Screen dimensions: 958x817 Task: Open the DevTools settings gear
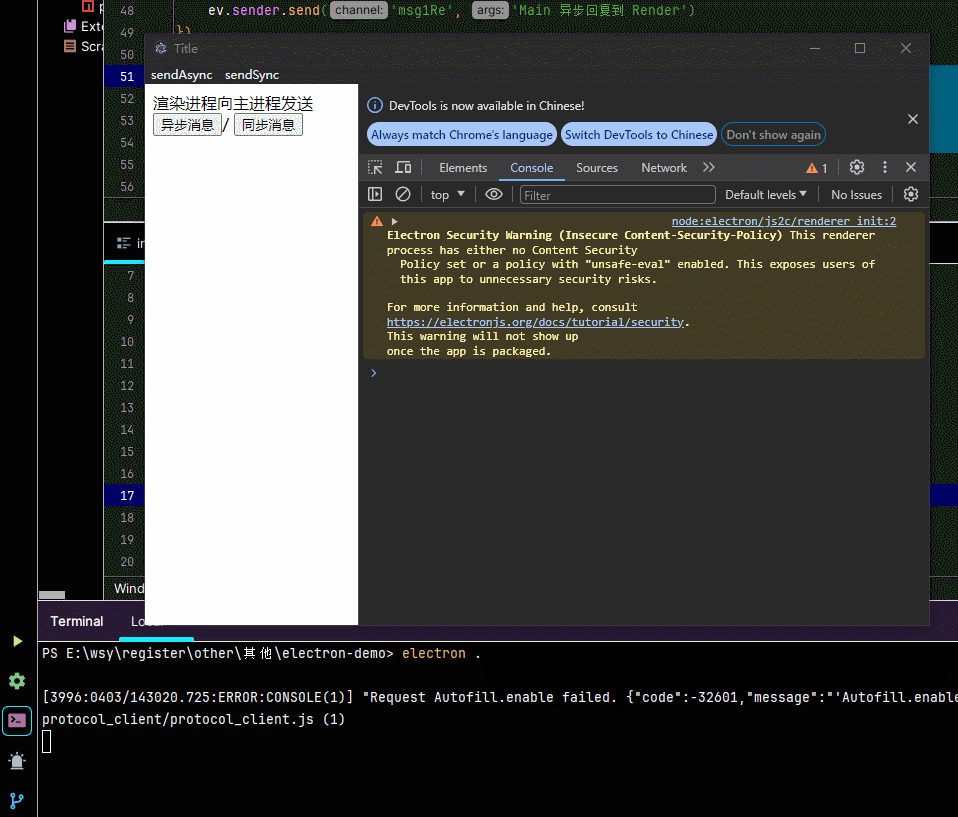click(x=857, y=167)
